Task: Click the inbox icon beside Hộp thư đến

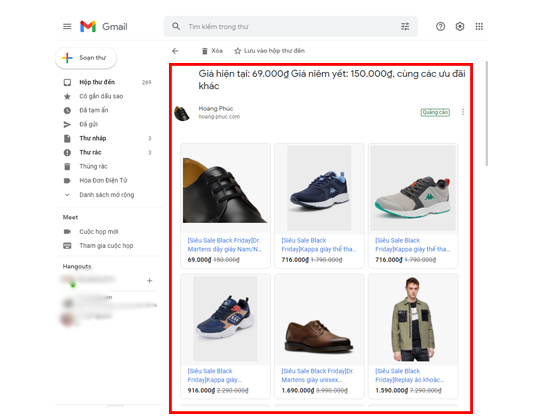Action: click(x=67, y=82)
